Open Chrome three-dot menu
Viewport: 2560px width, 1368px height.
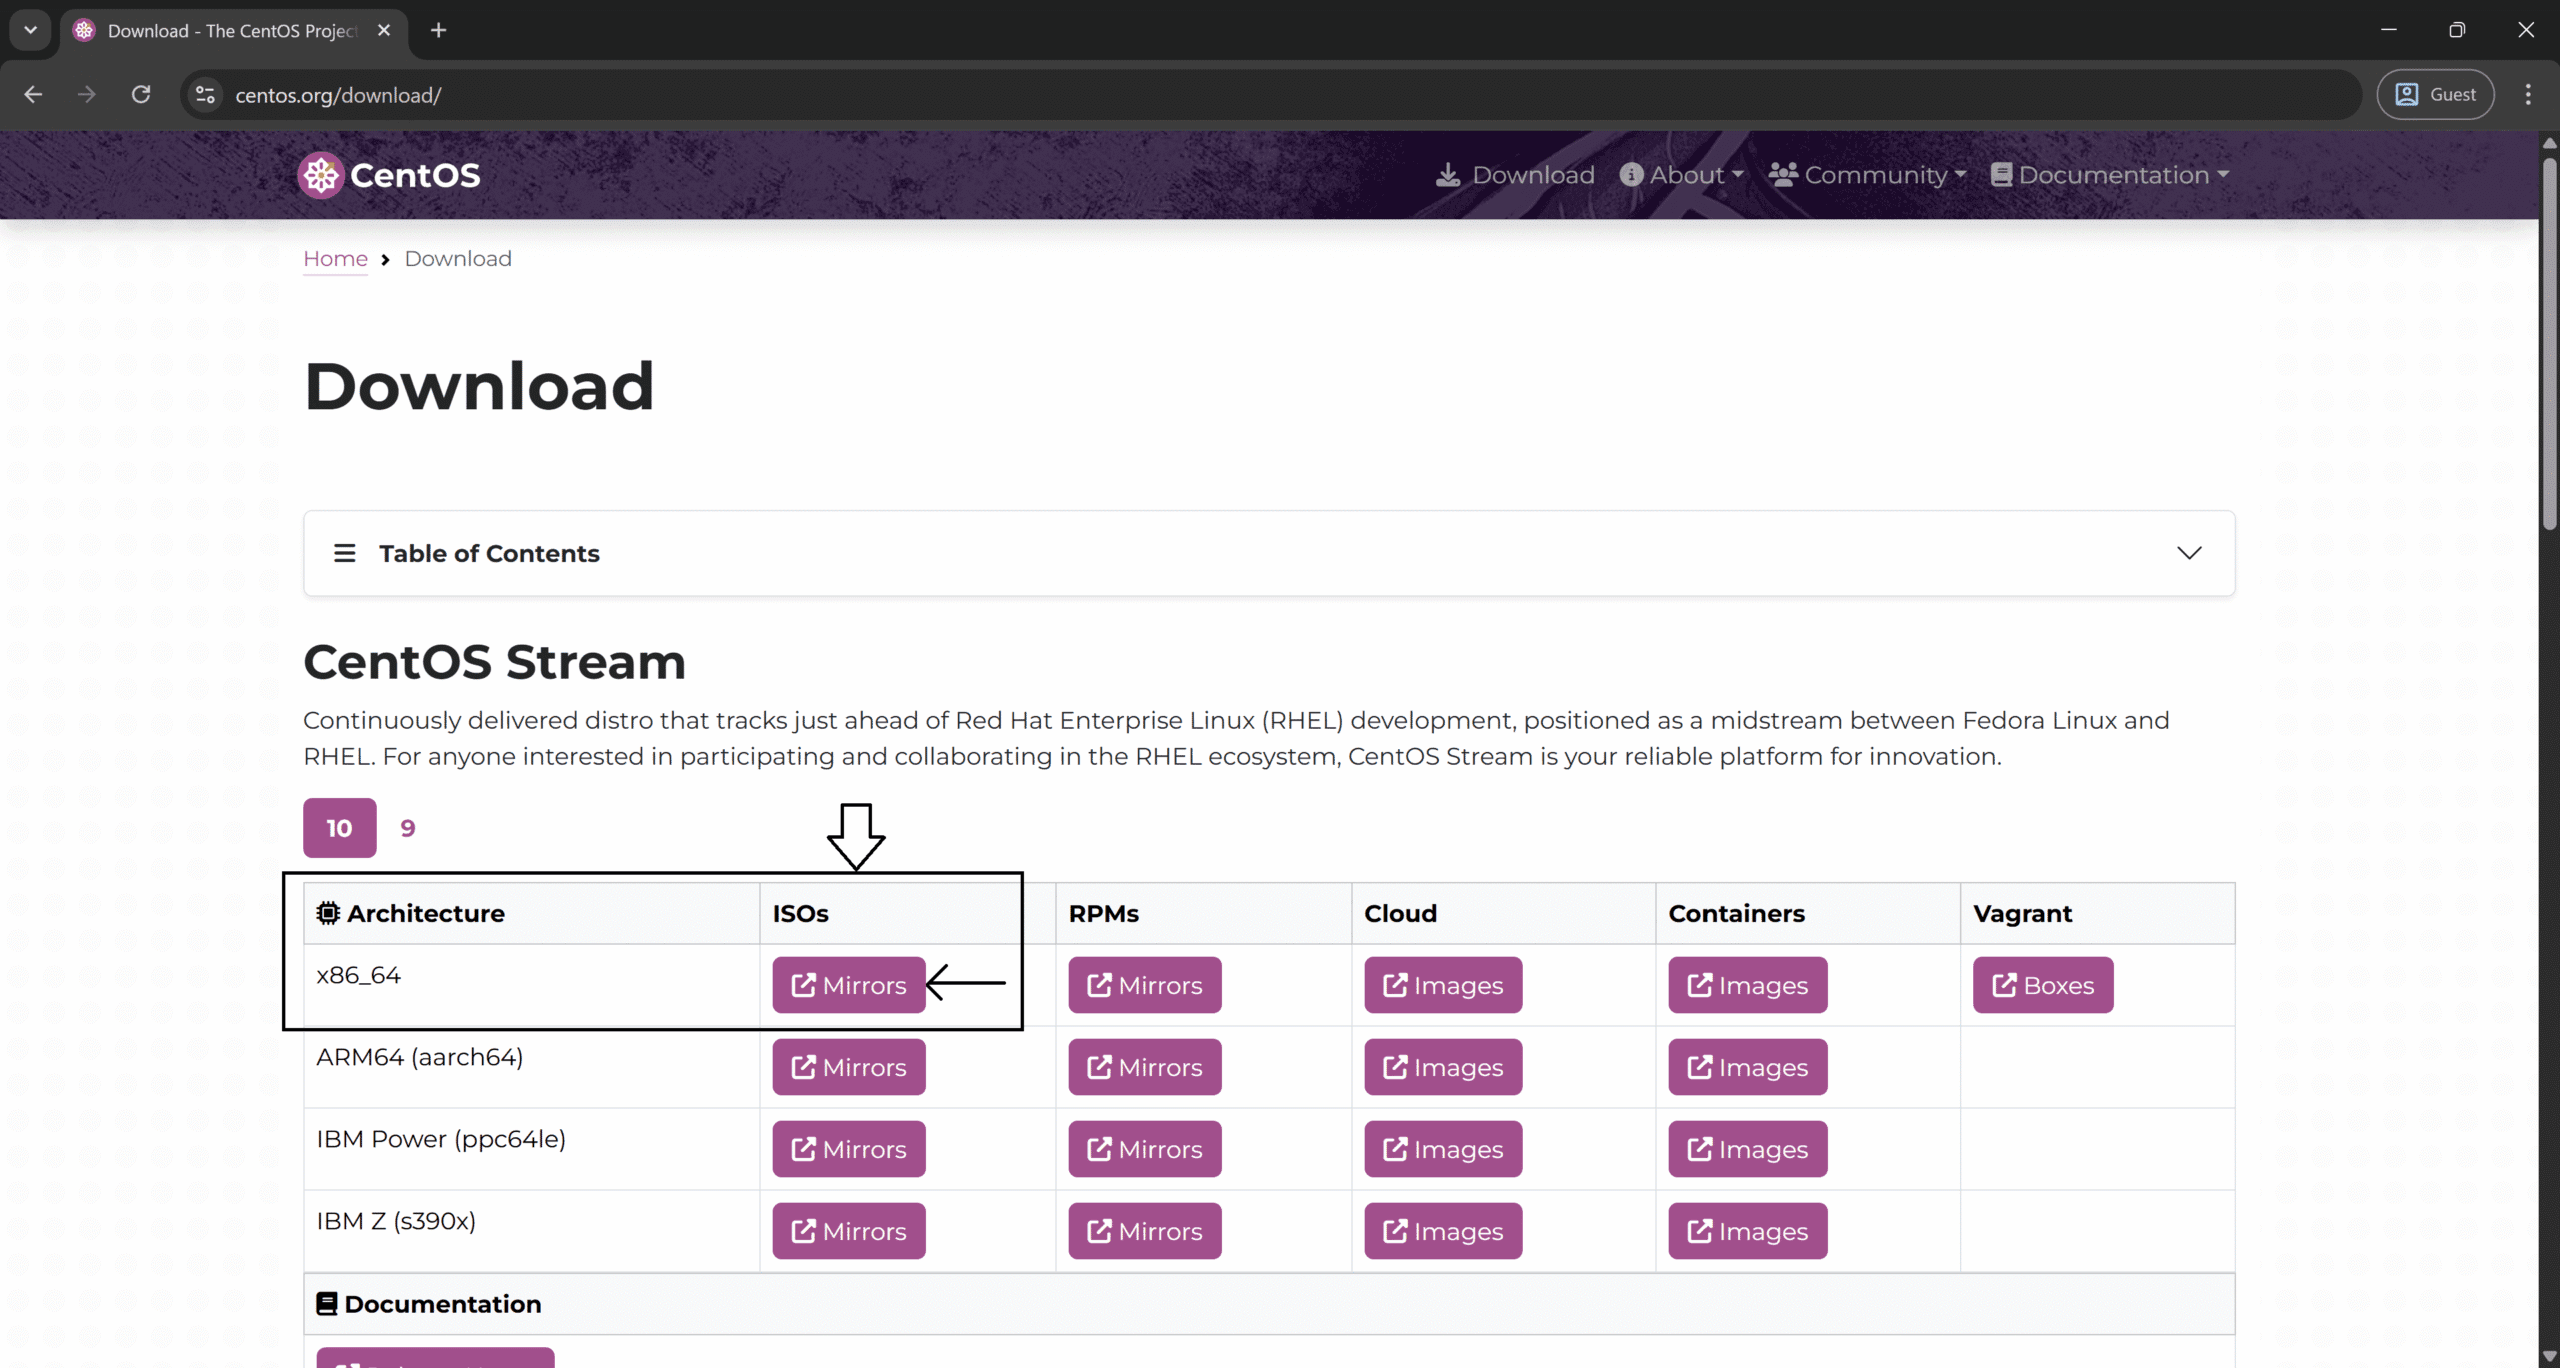coord(2528,94)
